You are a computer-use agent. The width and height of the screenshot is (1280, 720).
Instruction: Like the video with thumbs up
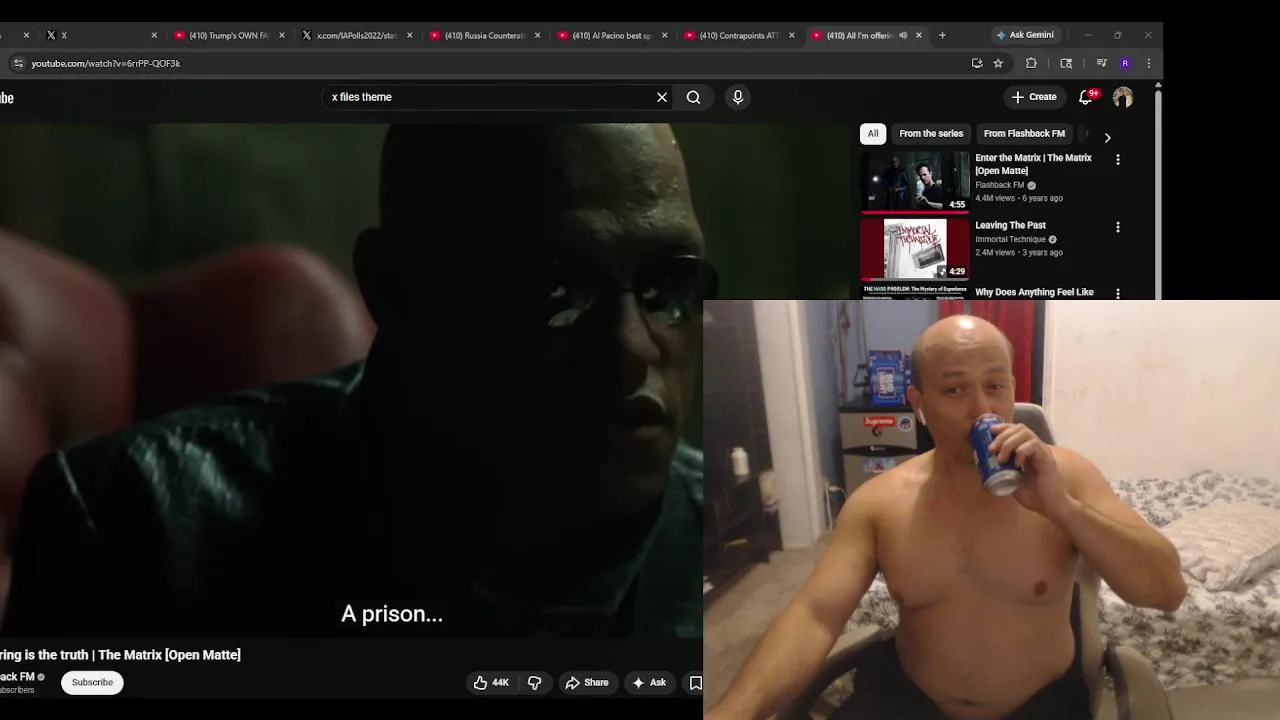[x=481, y=682]
